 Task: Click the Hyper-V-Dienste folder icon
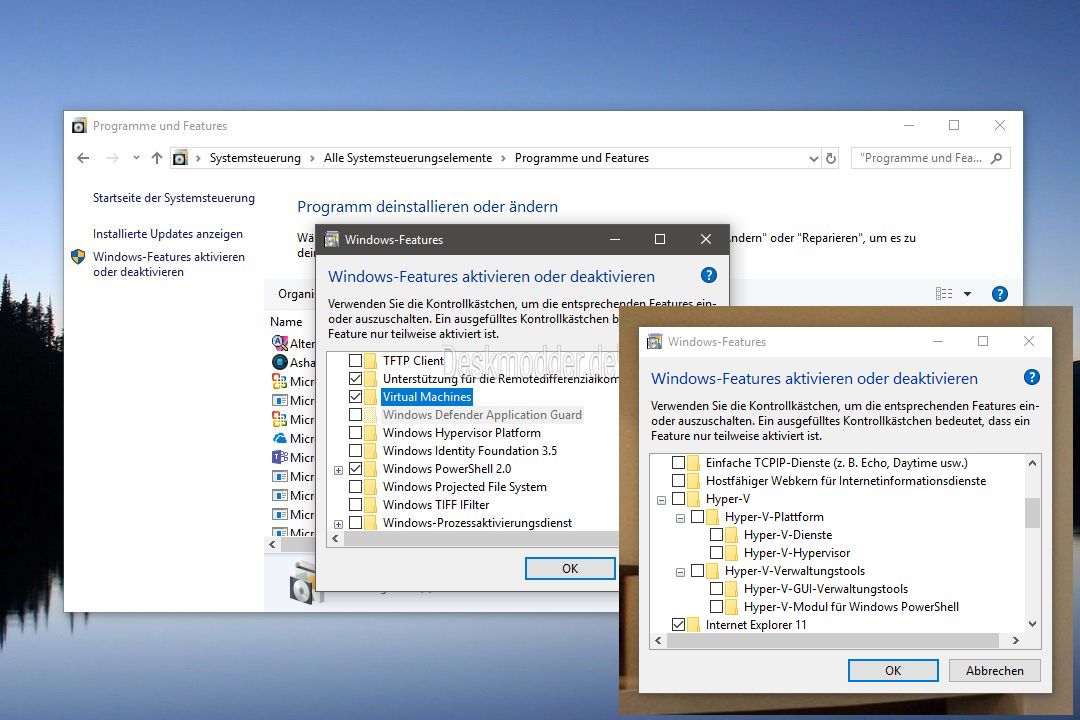731,535
